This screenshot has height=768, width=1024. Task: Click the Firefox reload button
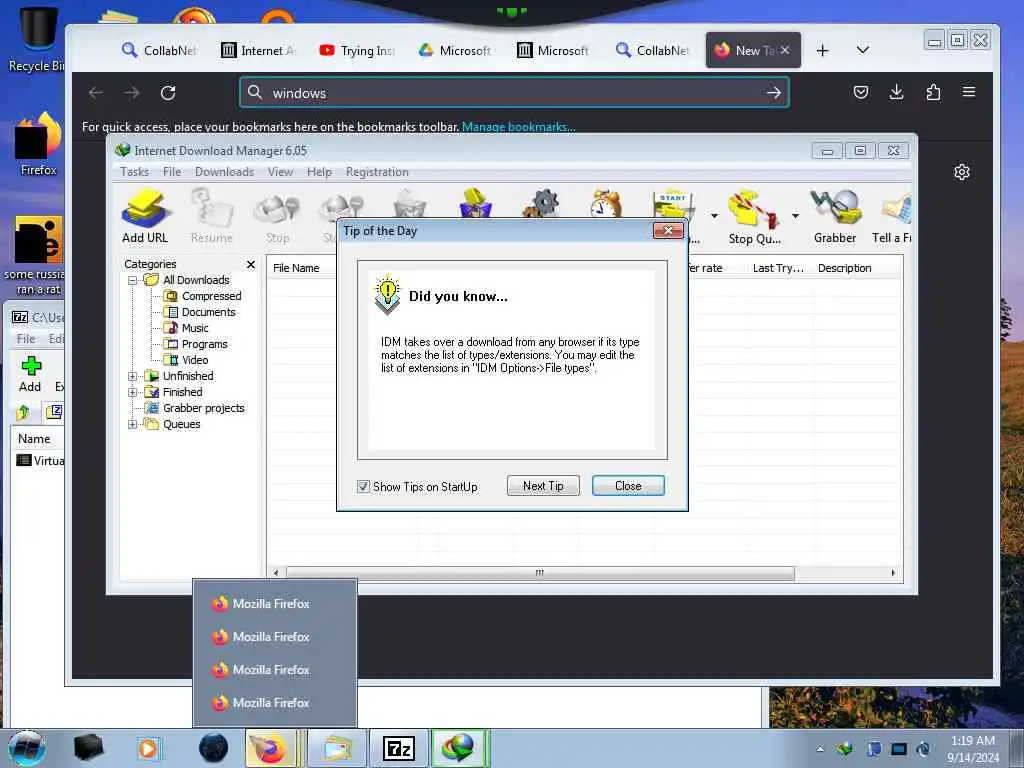(168, 93)
